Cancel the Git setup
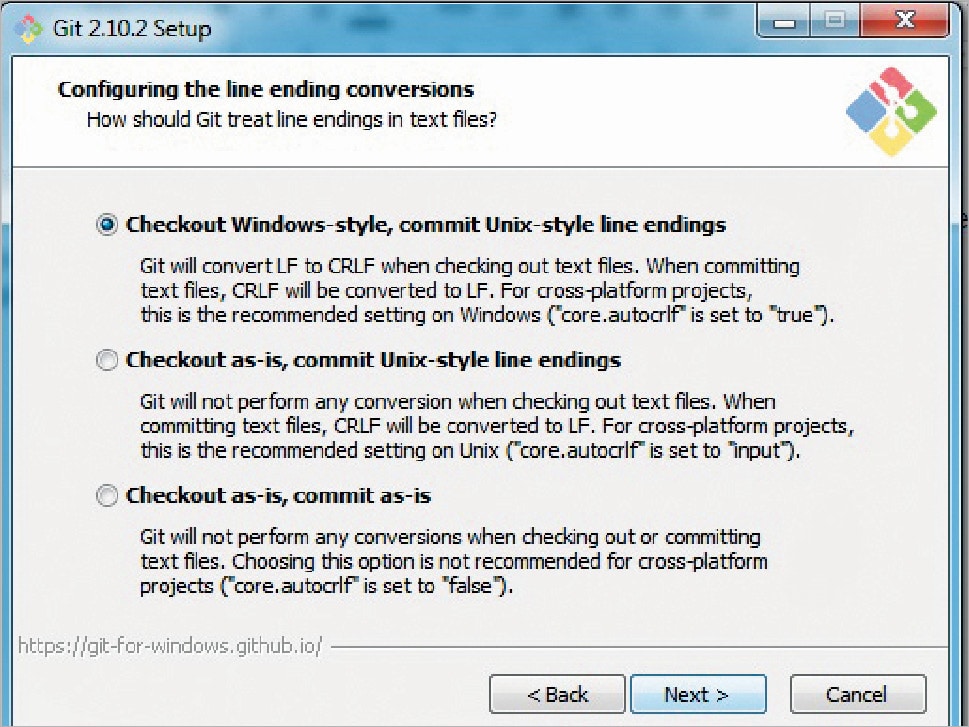Viewport: 969px width, 727px height. pos(857,694)
